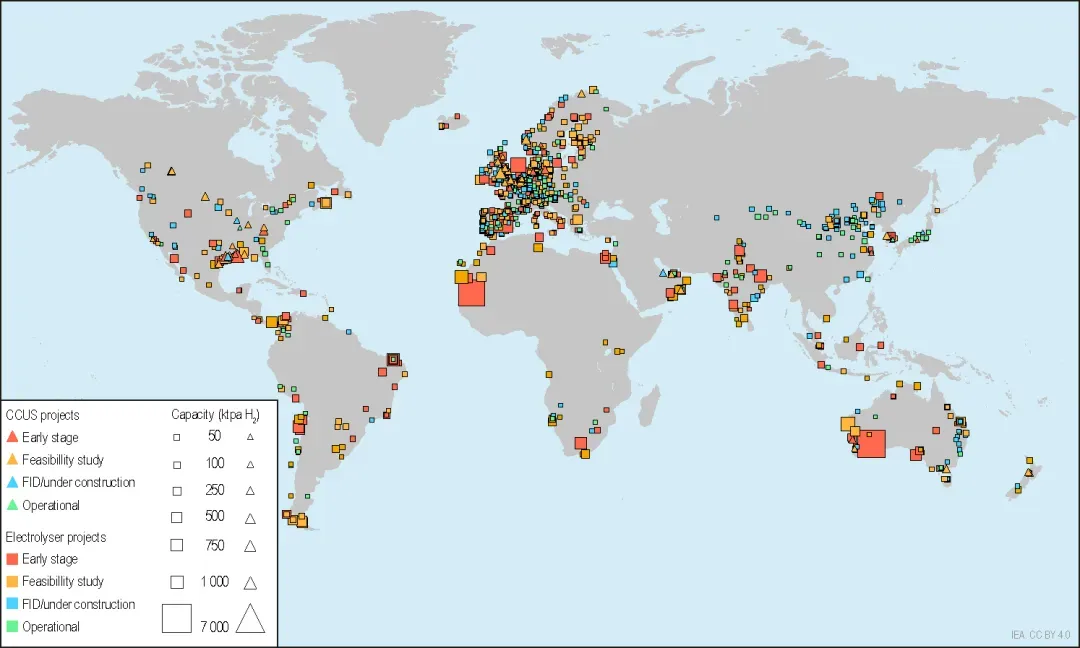Click the large red square in Western Australia
Screen dimensions: 1080x648
click(x=871, y=443)
